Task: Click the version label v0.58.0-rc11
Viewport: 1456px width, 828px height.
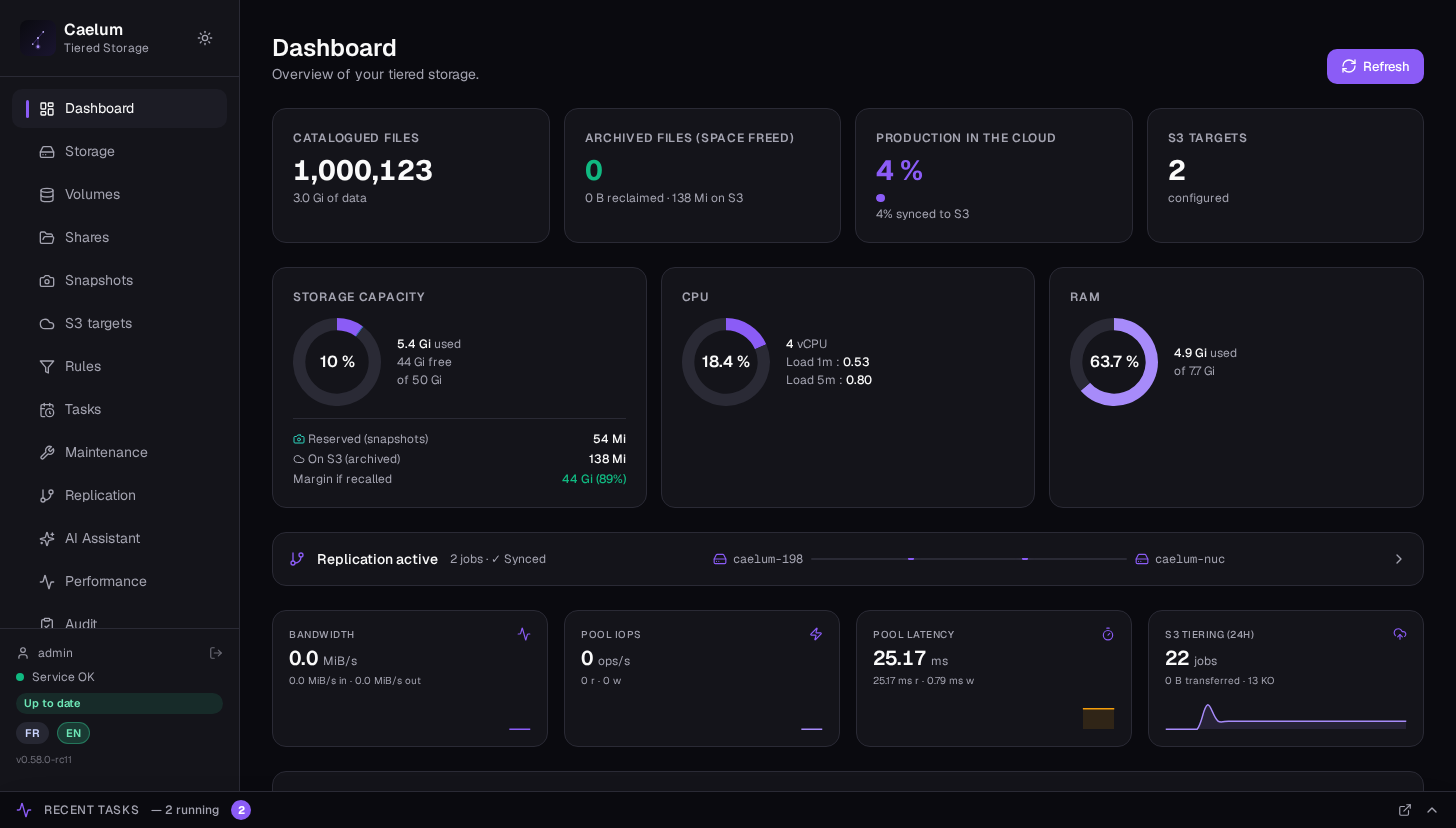Action: (44, 760)
